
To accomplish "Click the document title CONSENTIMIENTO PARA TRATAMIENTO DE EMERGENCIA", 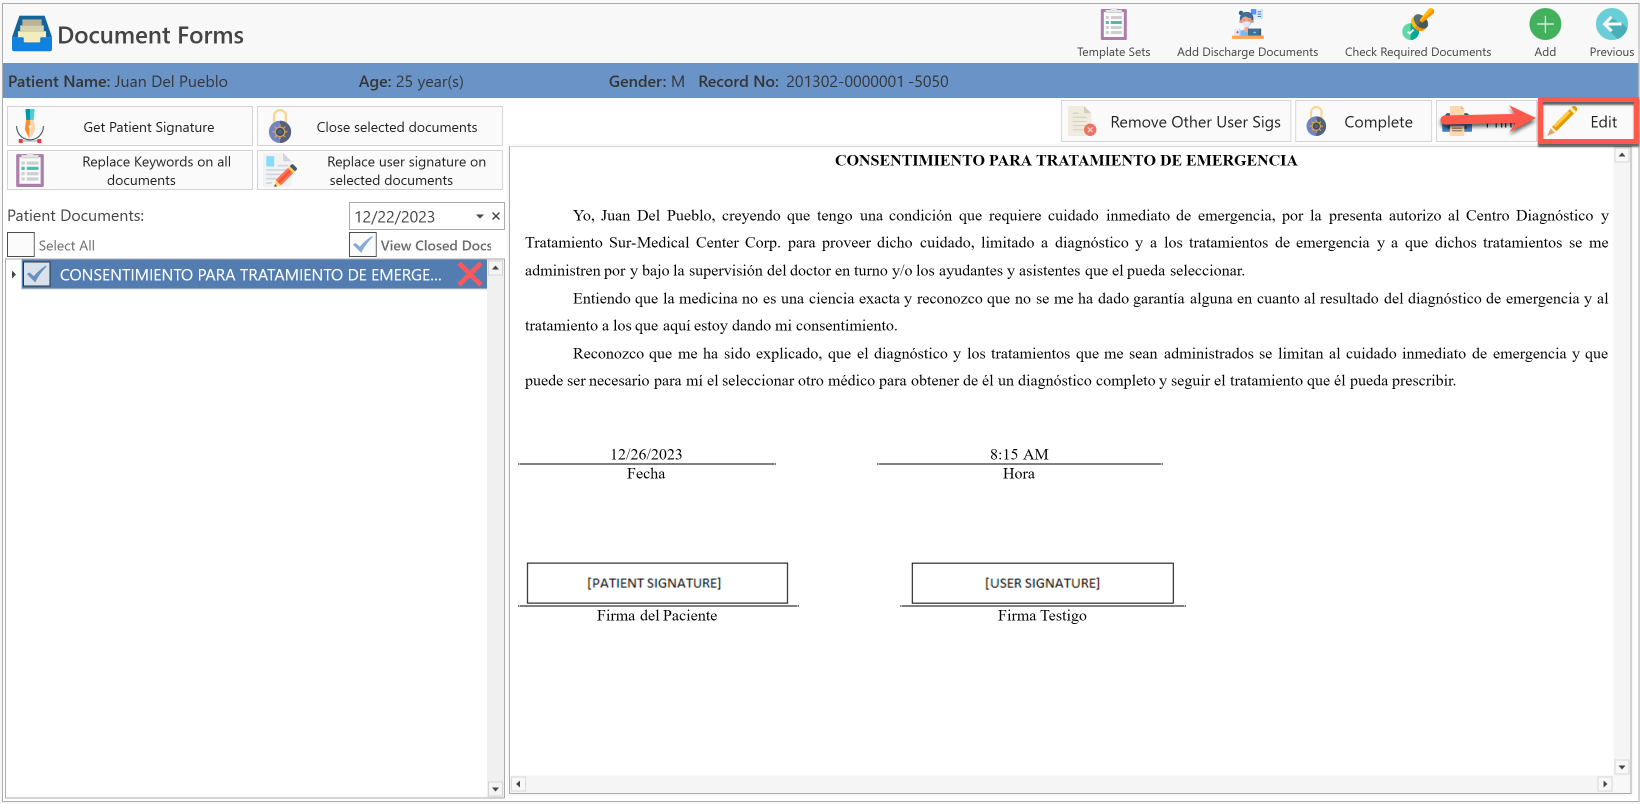I will (x=1066, y=160).
